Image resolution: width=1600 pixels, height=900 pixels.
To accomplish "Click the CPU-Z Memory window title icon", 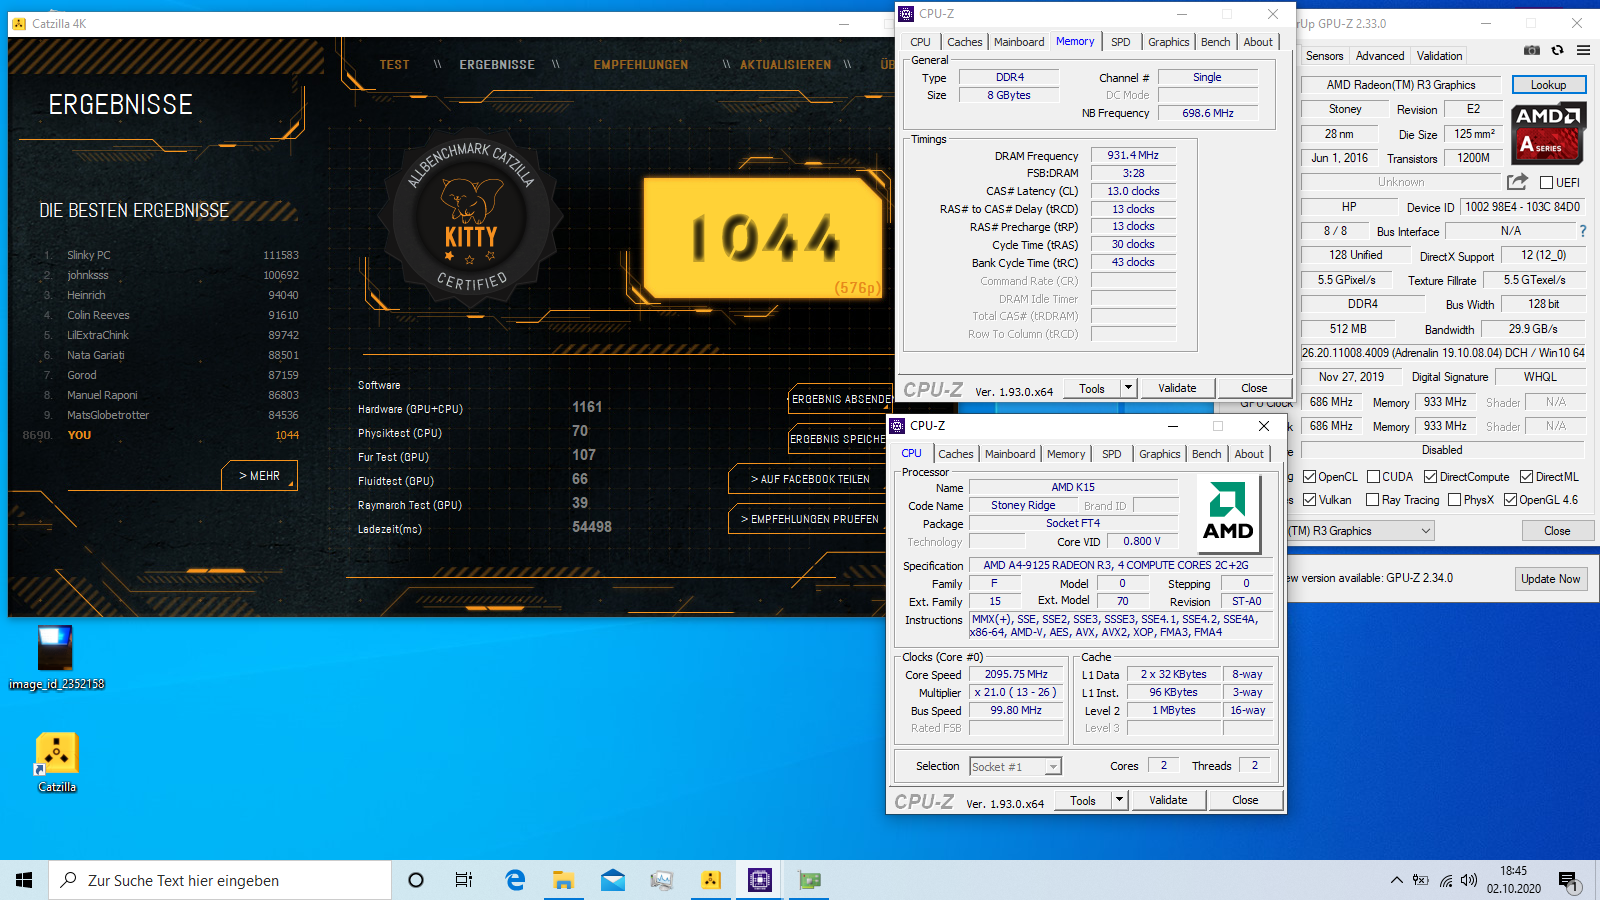I will click(906, 14).
